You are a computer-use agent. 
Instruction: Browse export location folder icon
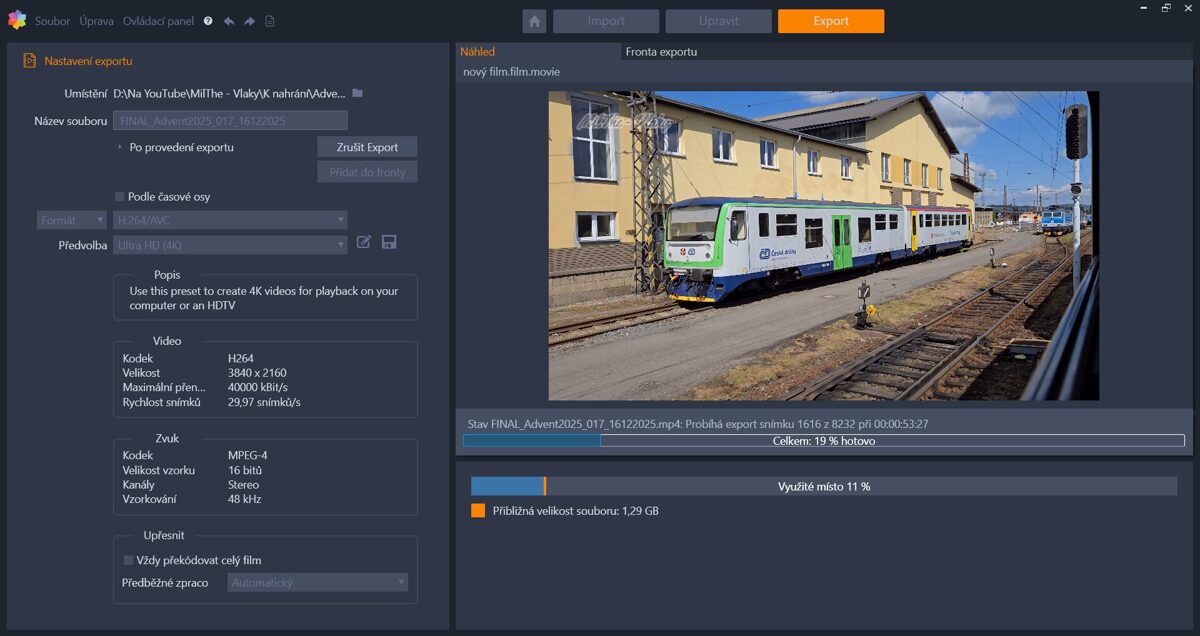point(358,93)
